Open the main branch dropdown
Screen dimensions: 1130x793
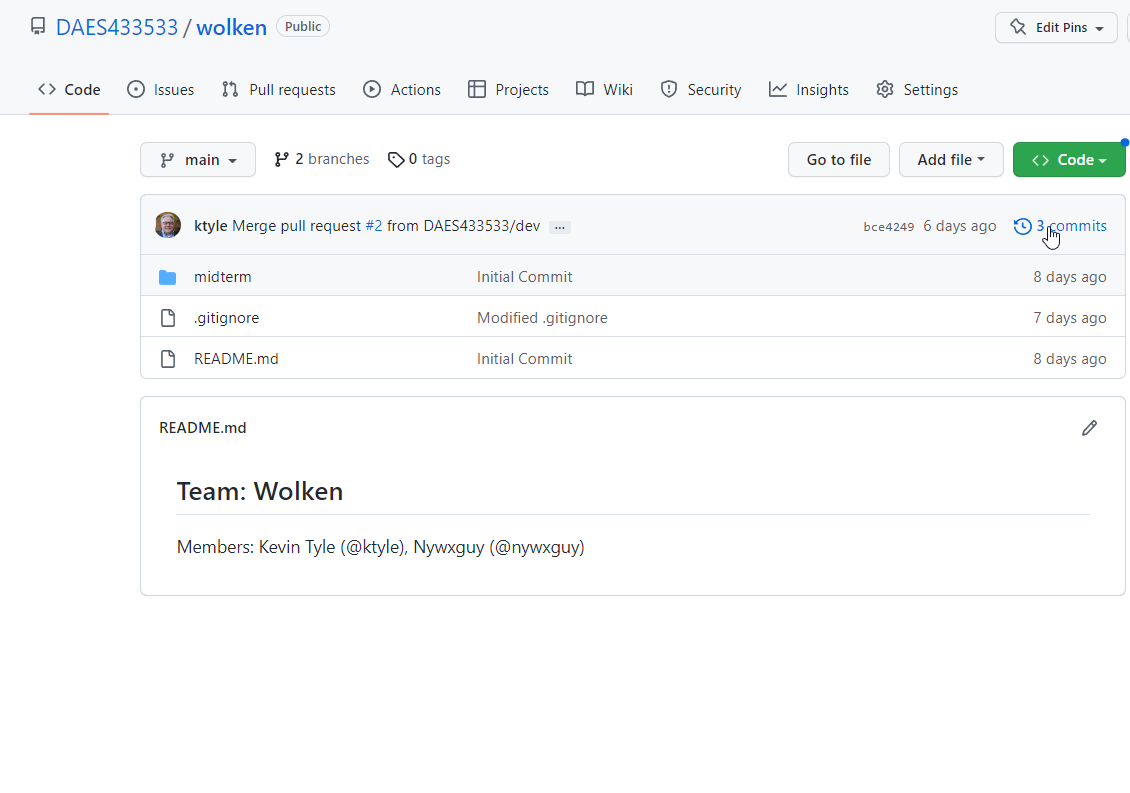click(x=198, y=160)
